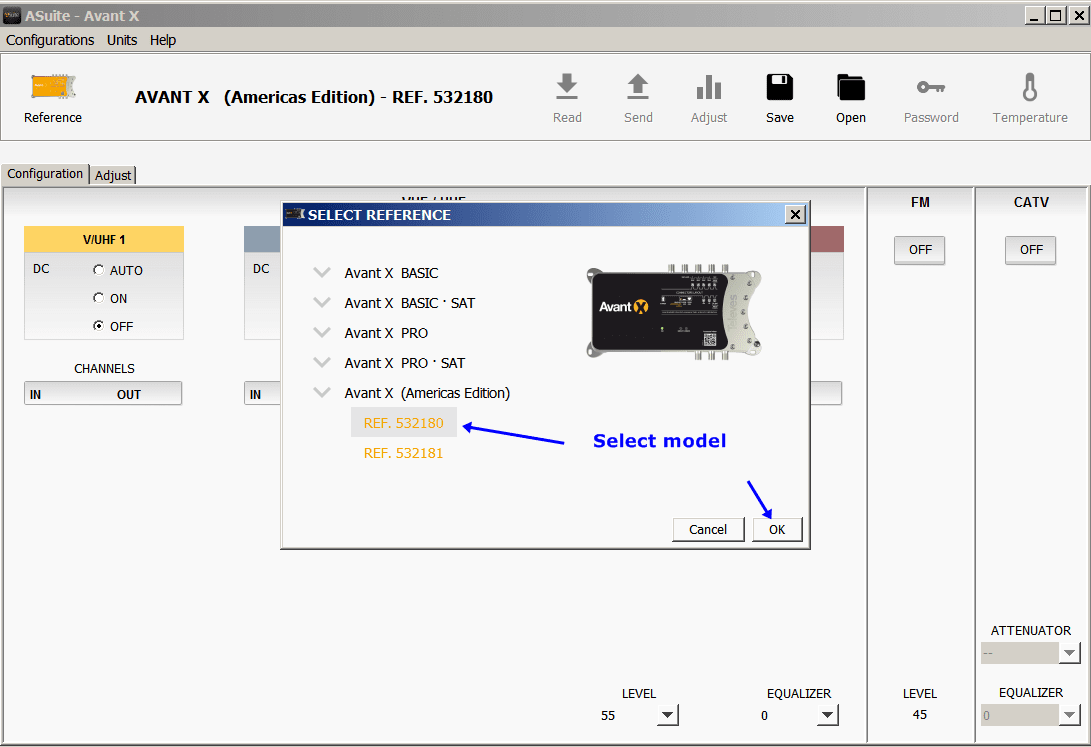
Task: Open the Units menu
Action: click(x=122, y=40)
